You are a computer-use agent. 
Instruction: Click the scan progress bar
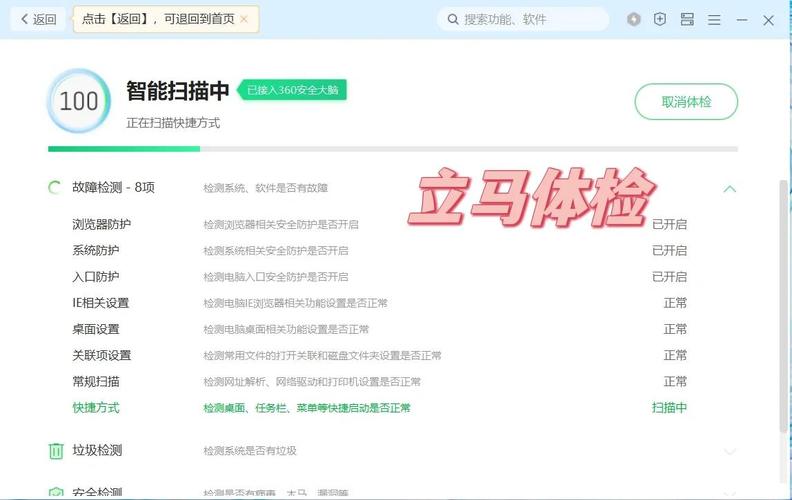pos(392,149)
